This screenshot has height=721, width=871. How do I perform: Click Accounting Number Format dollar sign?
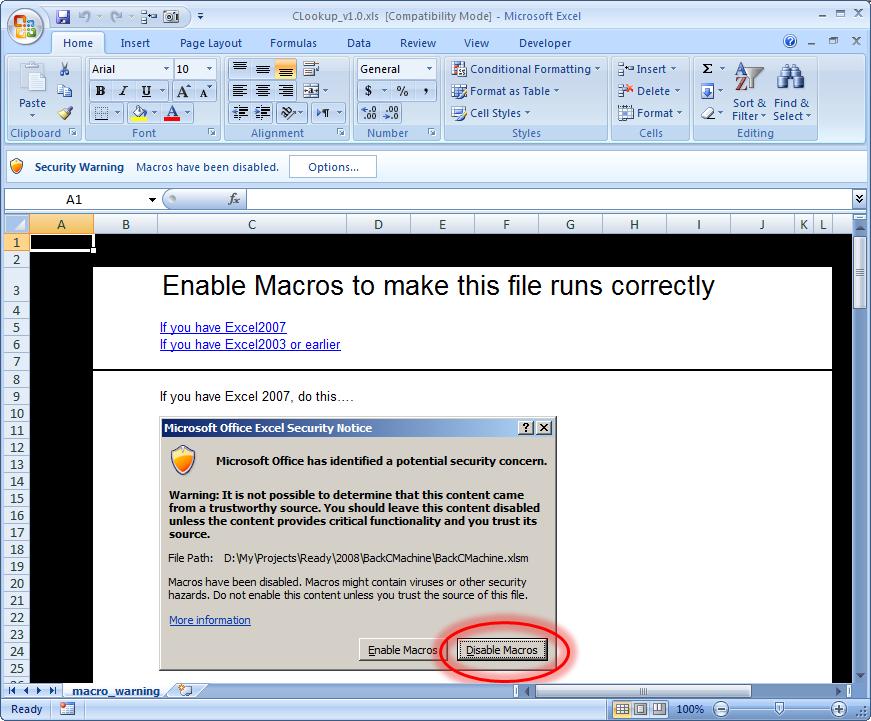(368, 91)
